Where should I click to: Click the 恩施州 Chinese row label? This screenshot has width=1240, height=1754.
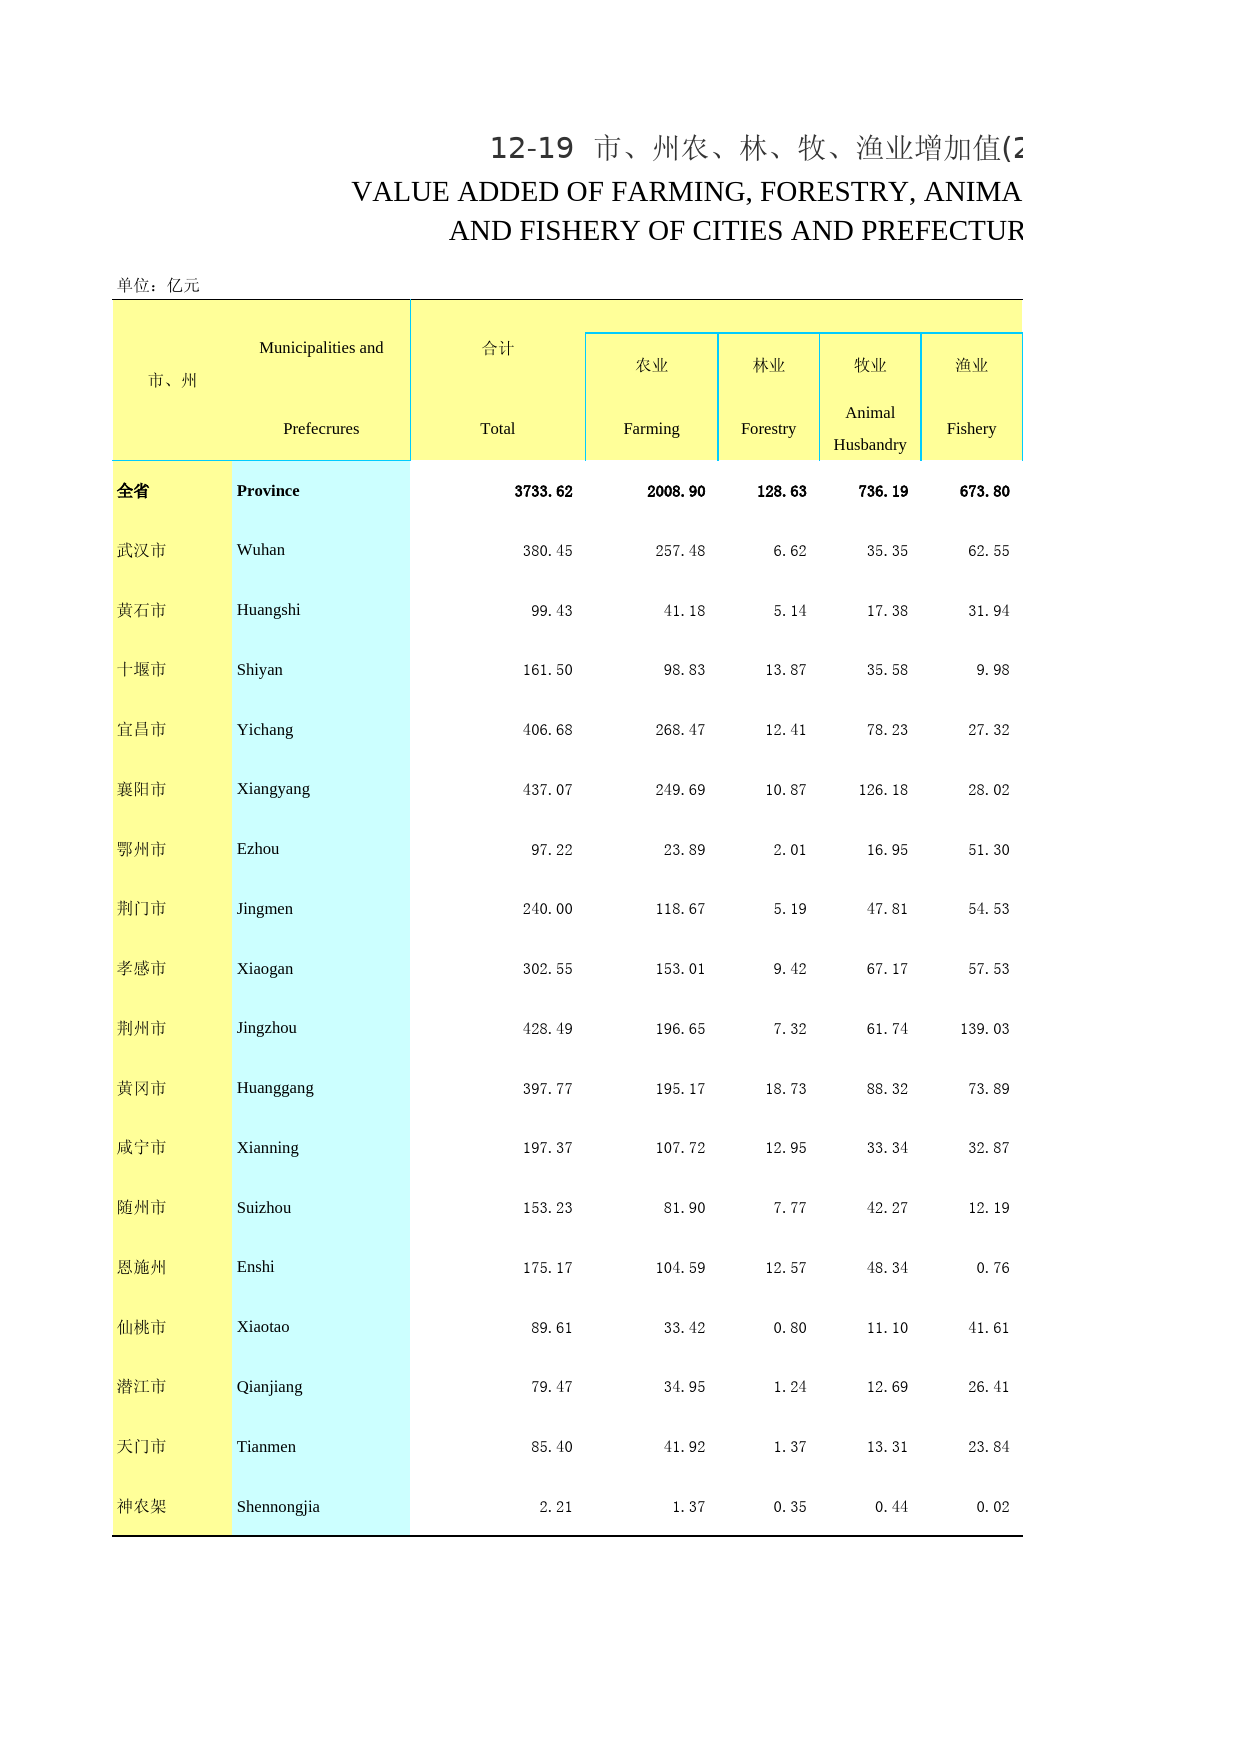pos(141,1268)
